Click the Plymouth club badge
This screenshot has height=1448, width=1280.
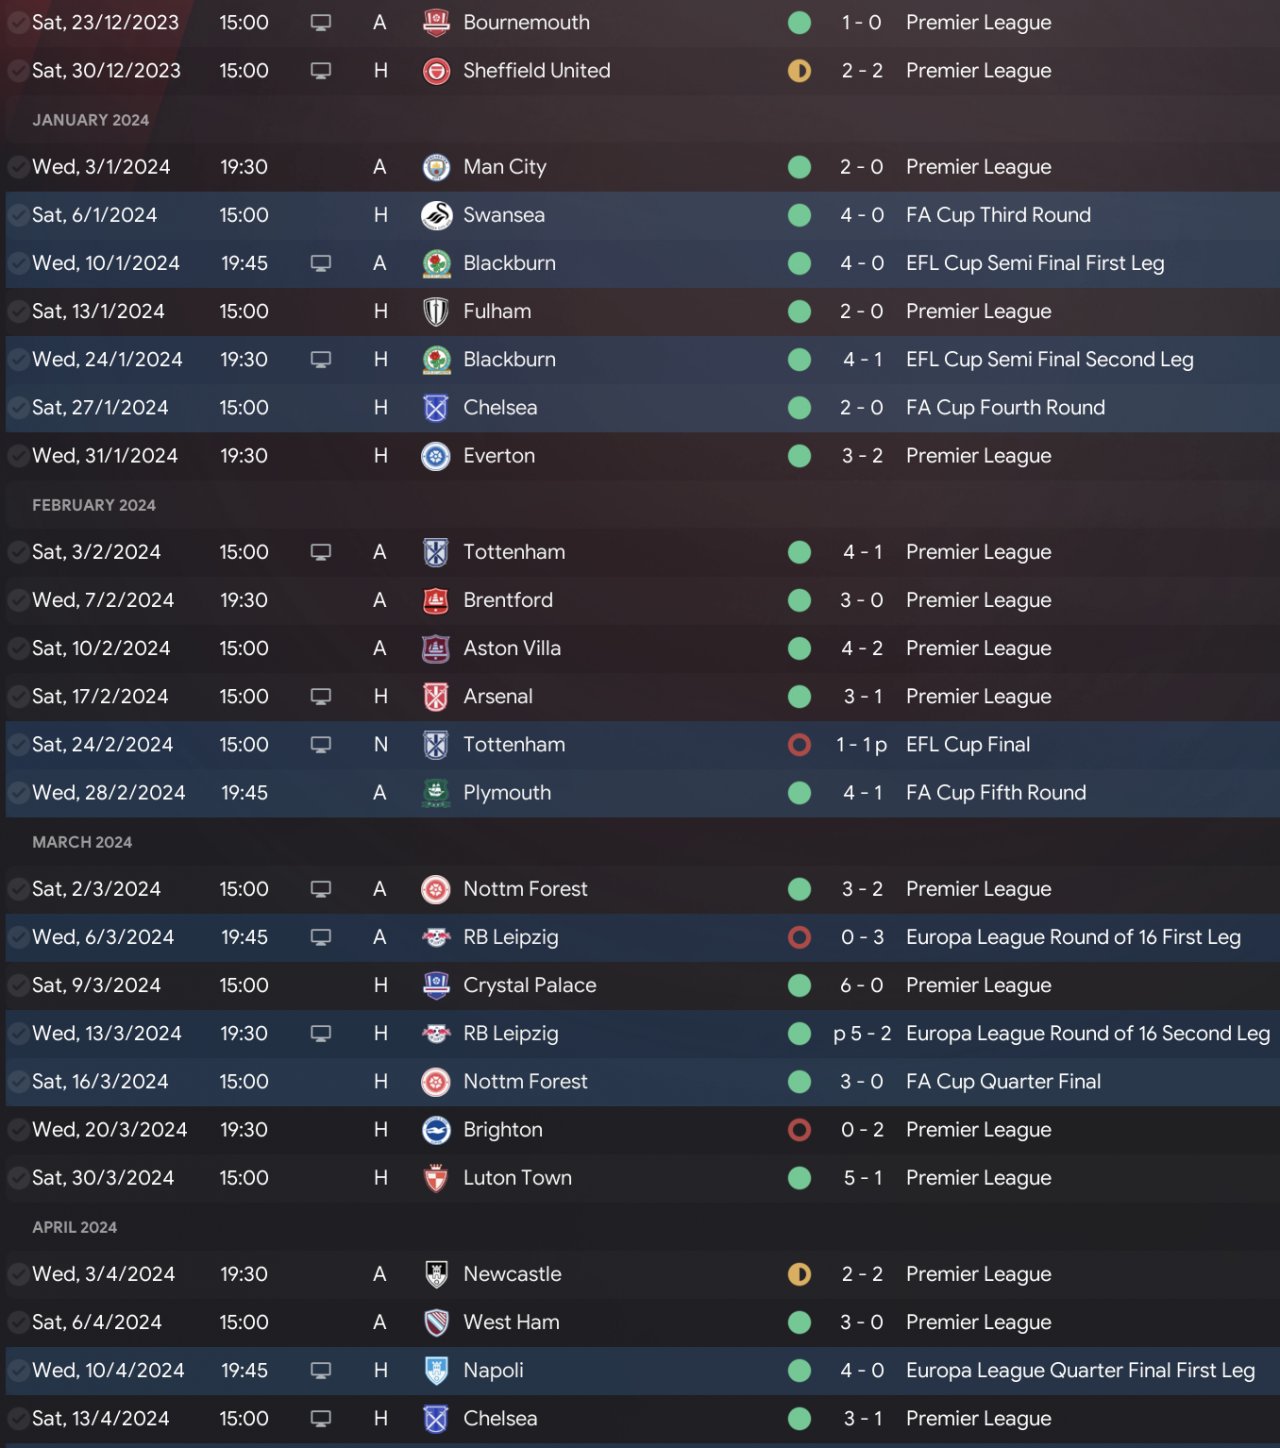click(x=436, y=793)
